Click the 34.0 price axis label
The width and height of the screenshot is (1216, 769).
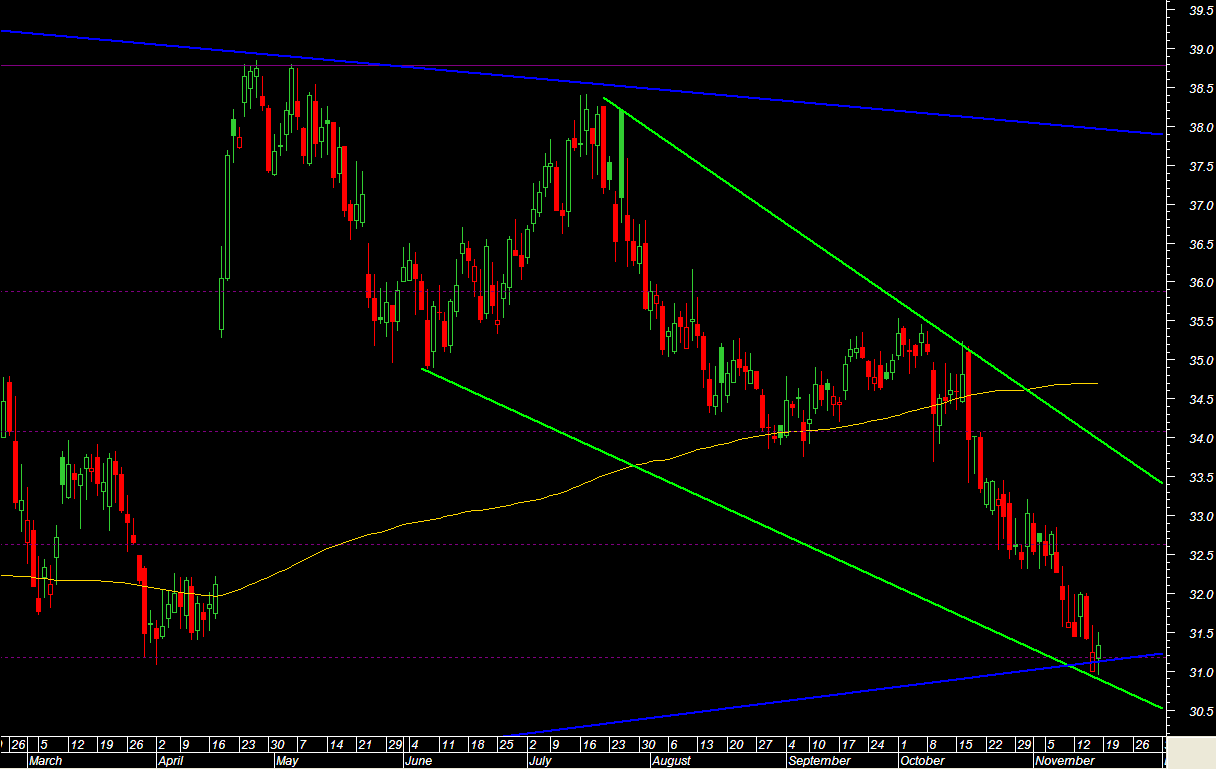coord(1200,439)
